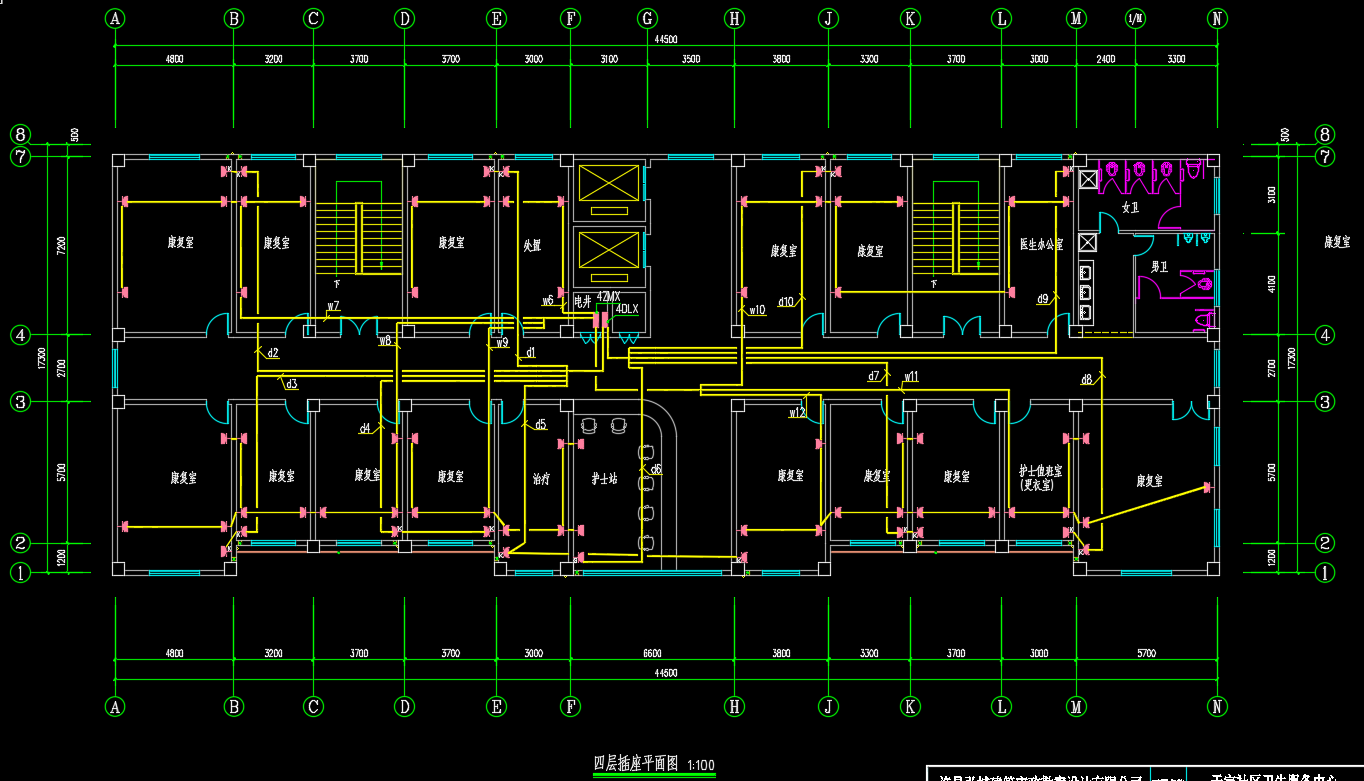
Task: Select the 4DLX panel label
Action: coord(626,309)
